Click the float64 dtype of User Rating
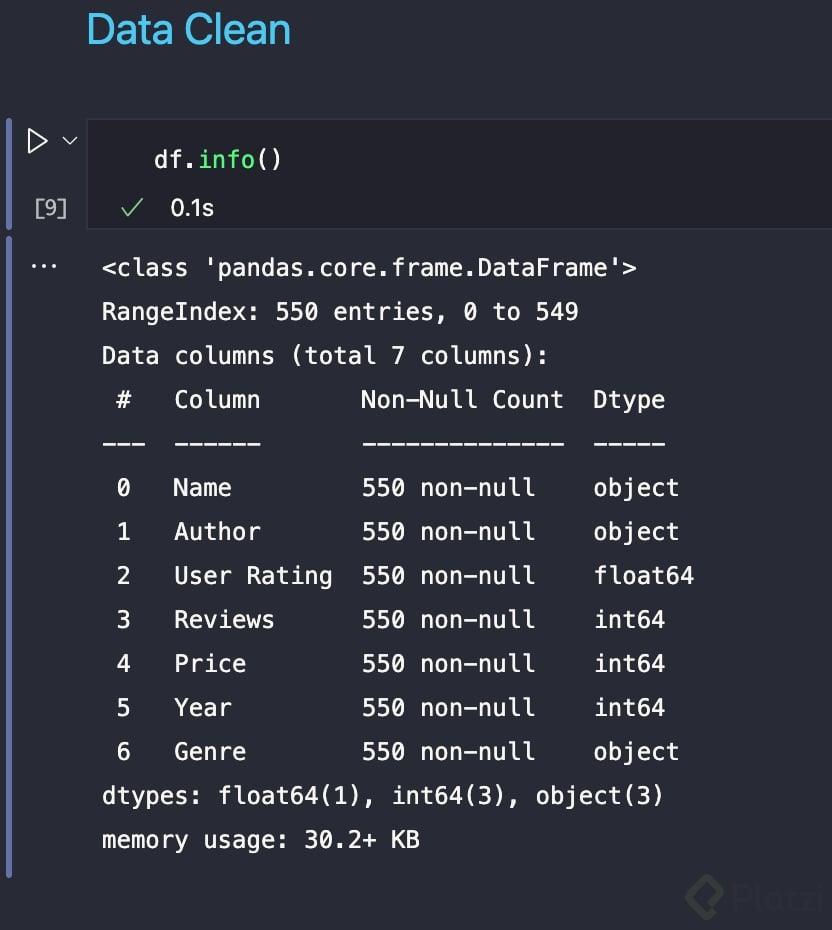The width and height of the screenshot is (832, 930). [x=643, y=576]
